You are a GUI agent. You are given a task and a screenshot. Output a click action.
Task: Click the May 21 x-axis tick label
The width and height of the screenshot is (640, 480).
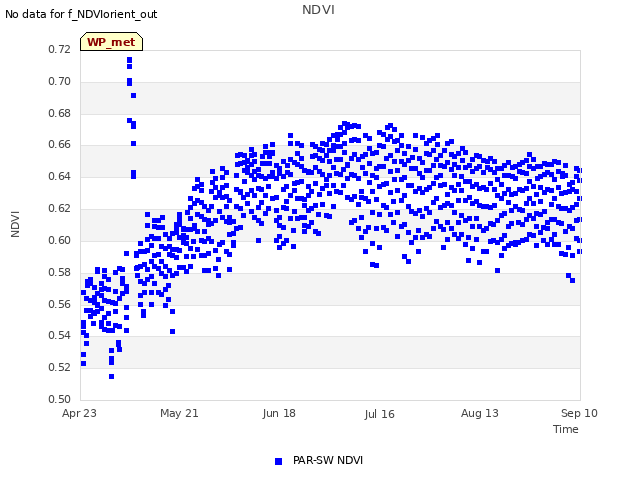(x=179, y=413)
